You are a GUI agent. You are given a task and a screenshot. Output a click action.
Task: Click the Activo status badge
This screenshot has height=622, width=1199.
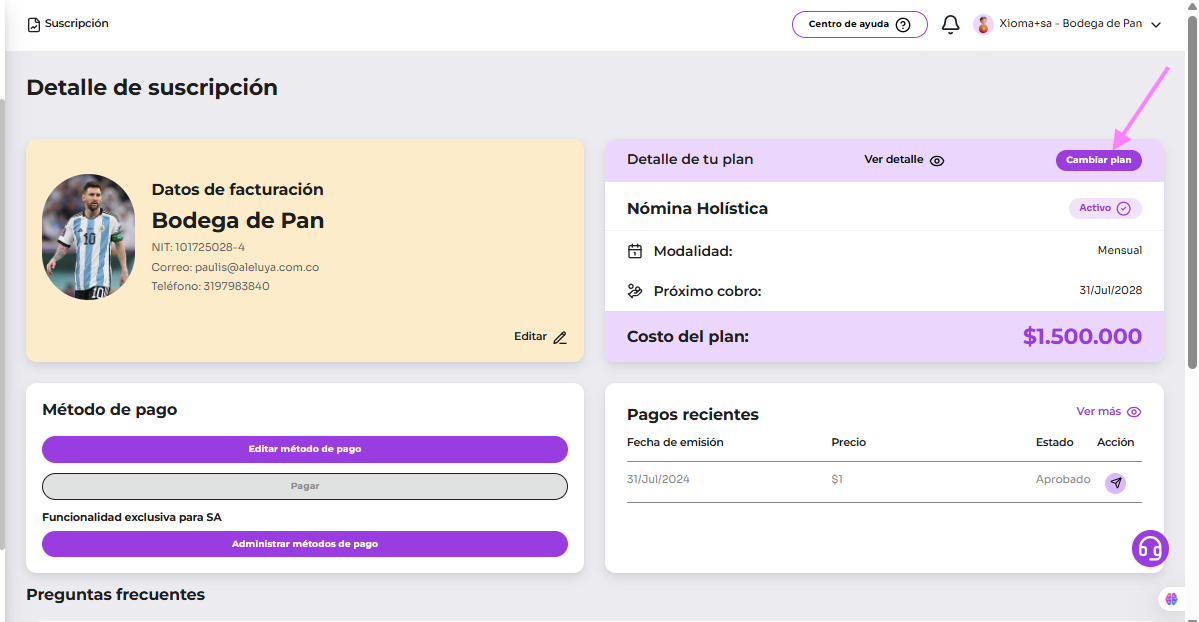click(x=1105, y=208)
